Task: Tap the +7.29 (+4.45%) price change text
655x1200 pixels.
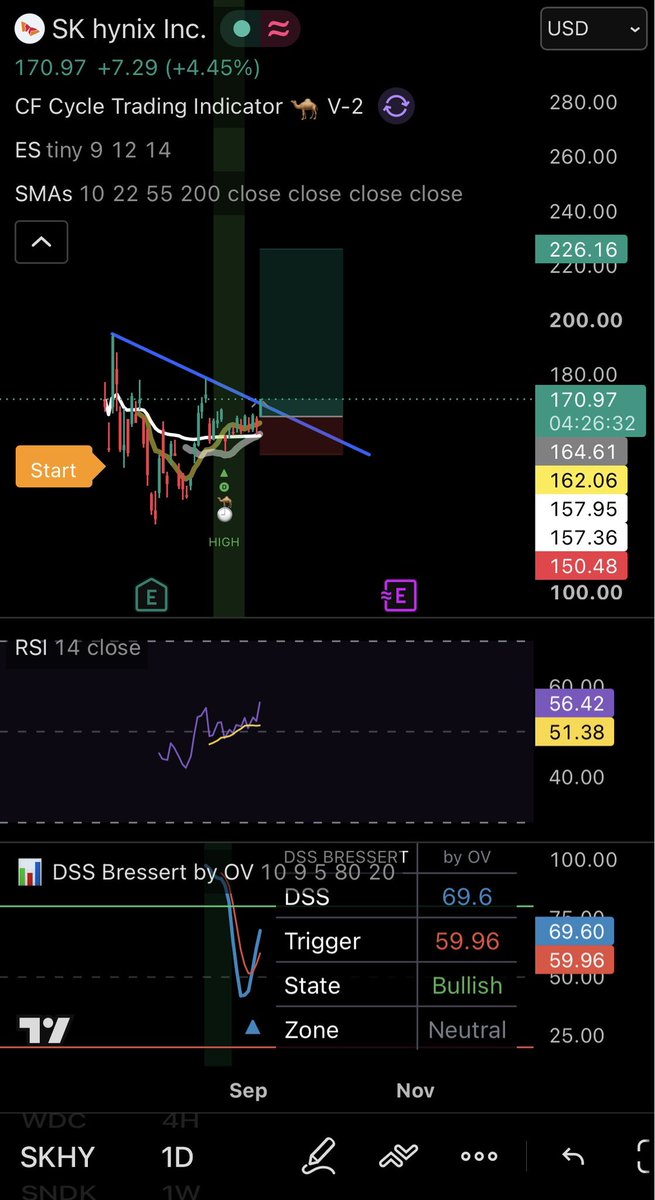Action: 177,68
